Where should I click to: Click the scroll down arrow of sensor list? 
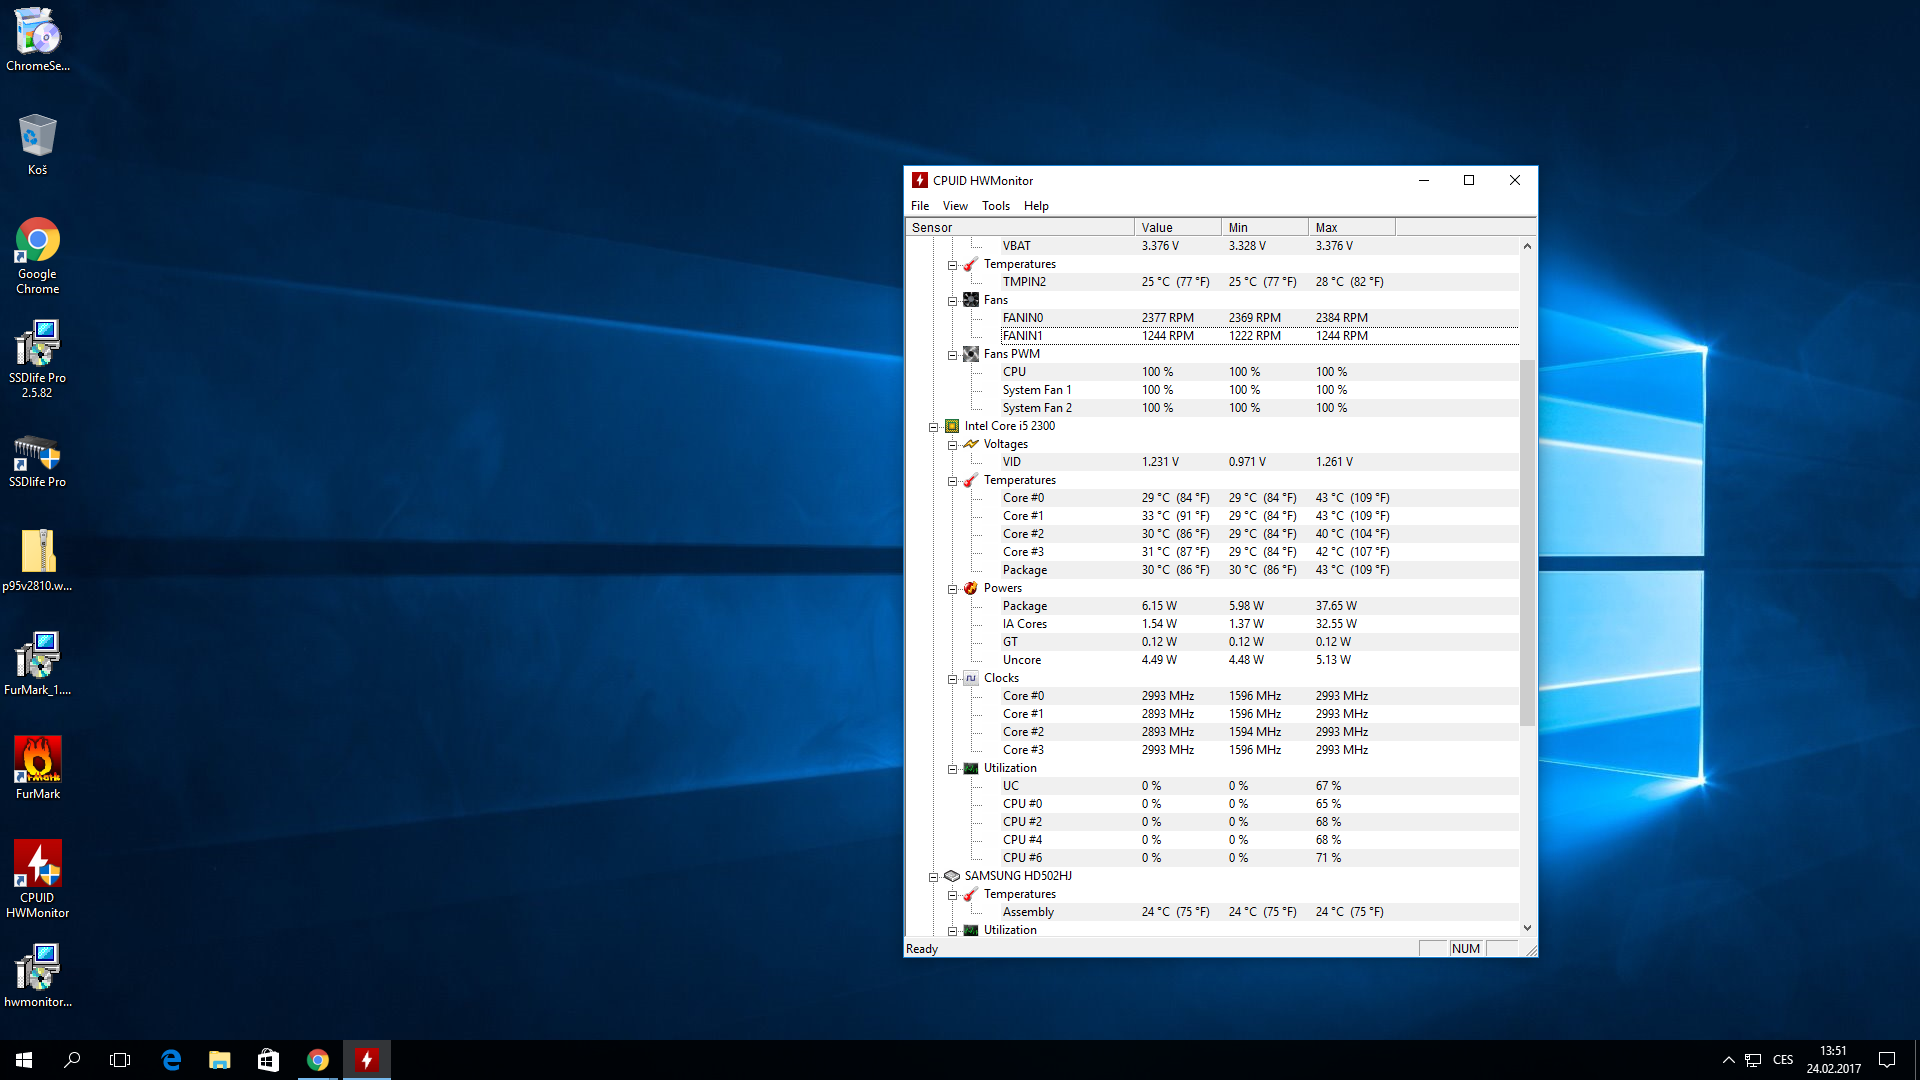[1527, 928]
